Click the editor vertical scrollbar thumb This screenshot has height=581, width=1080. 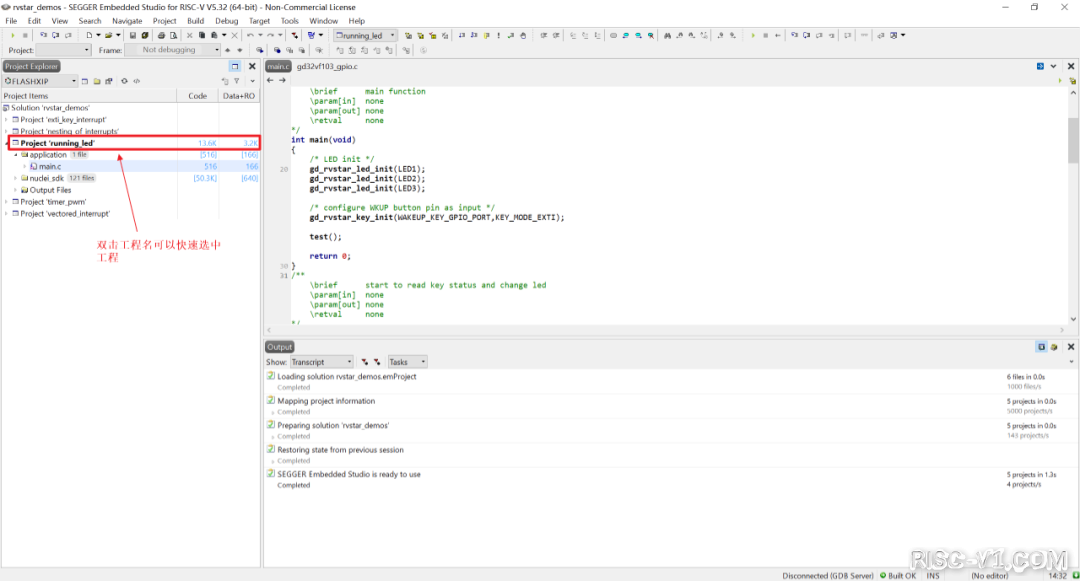(x=1073, y=140)
